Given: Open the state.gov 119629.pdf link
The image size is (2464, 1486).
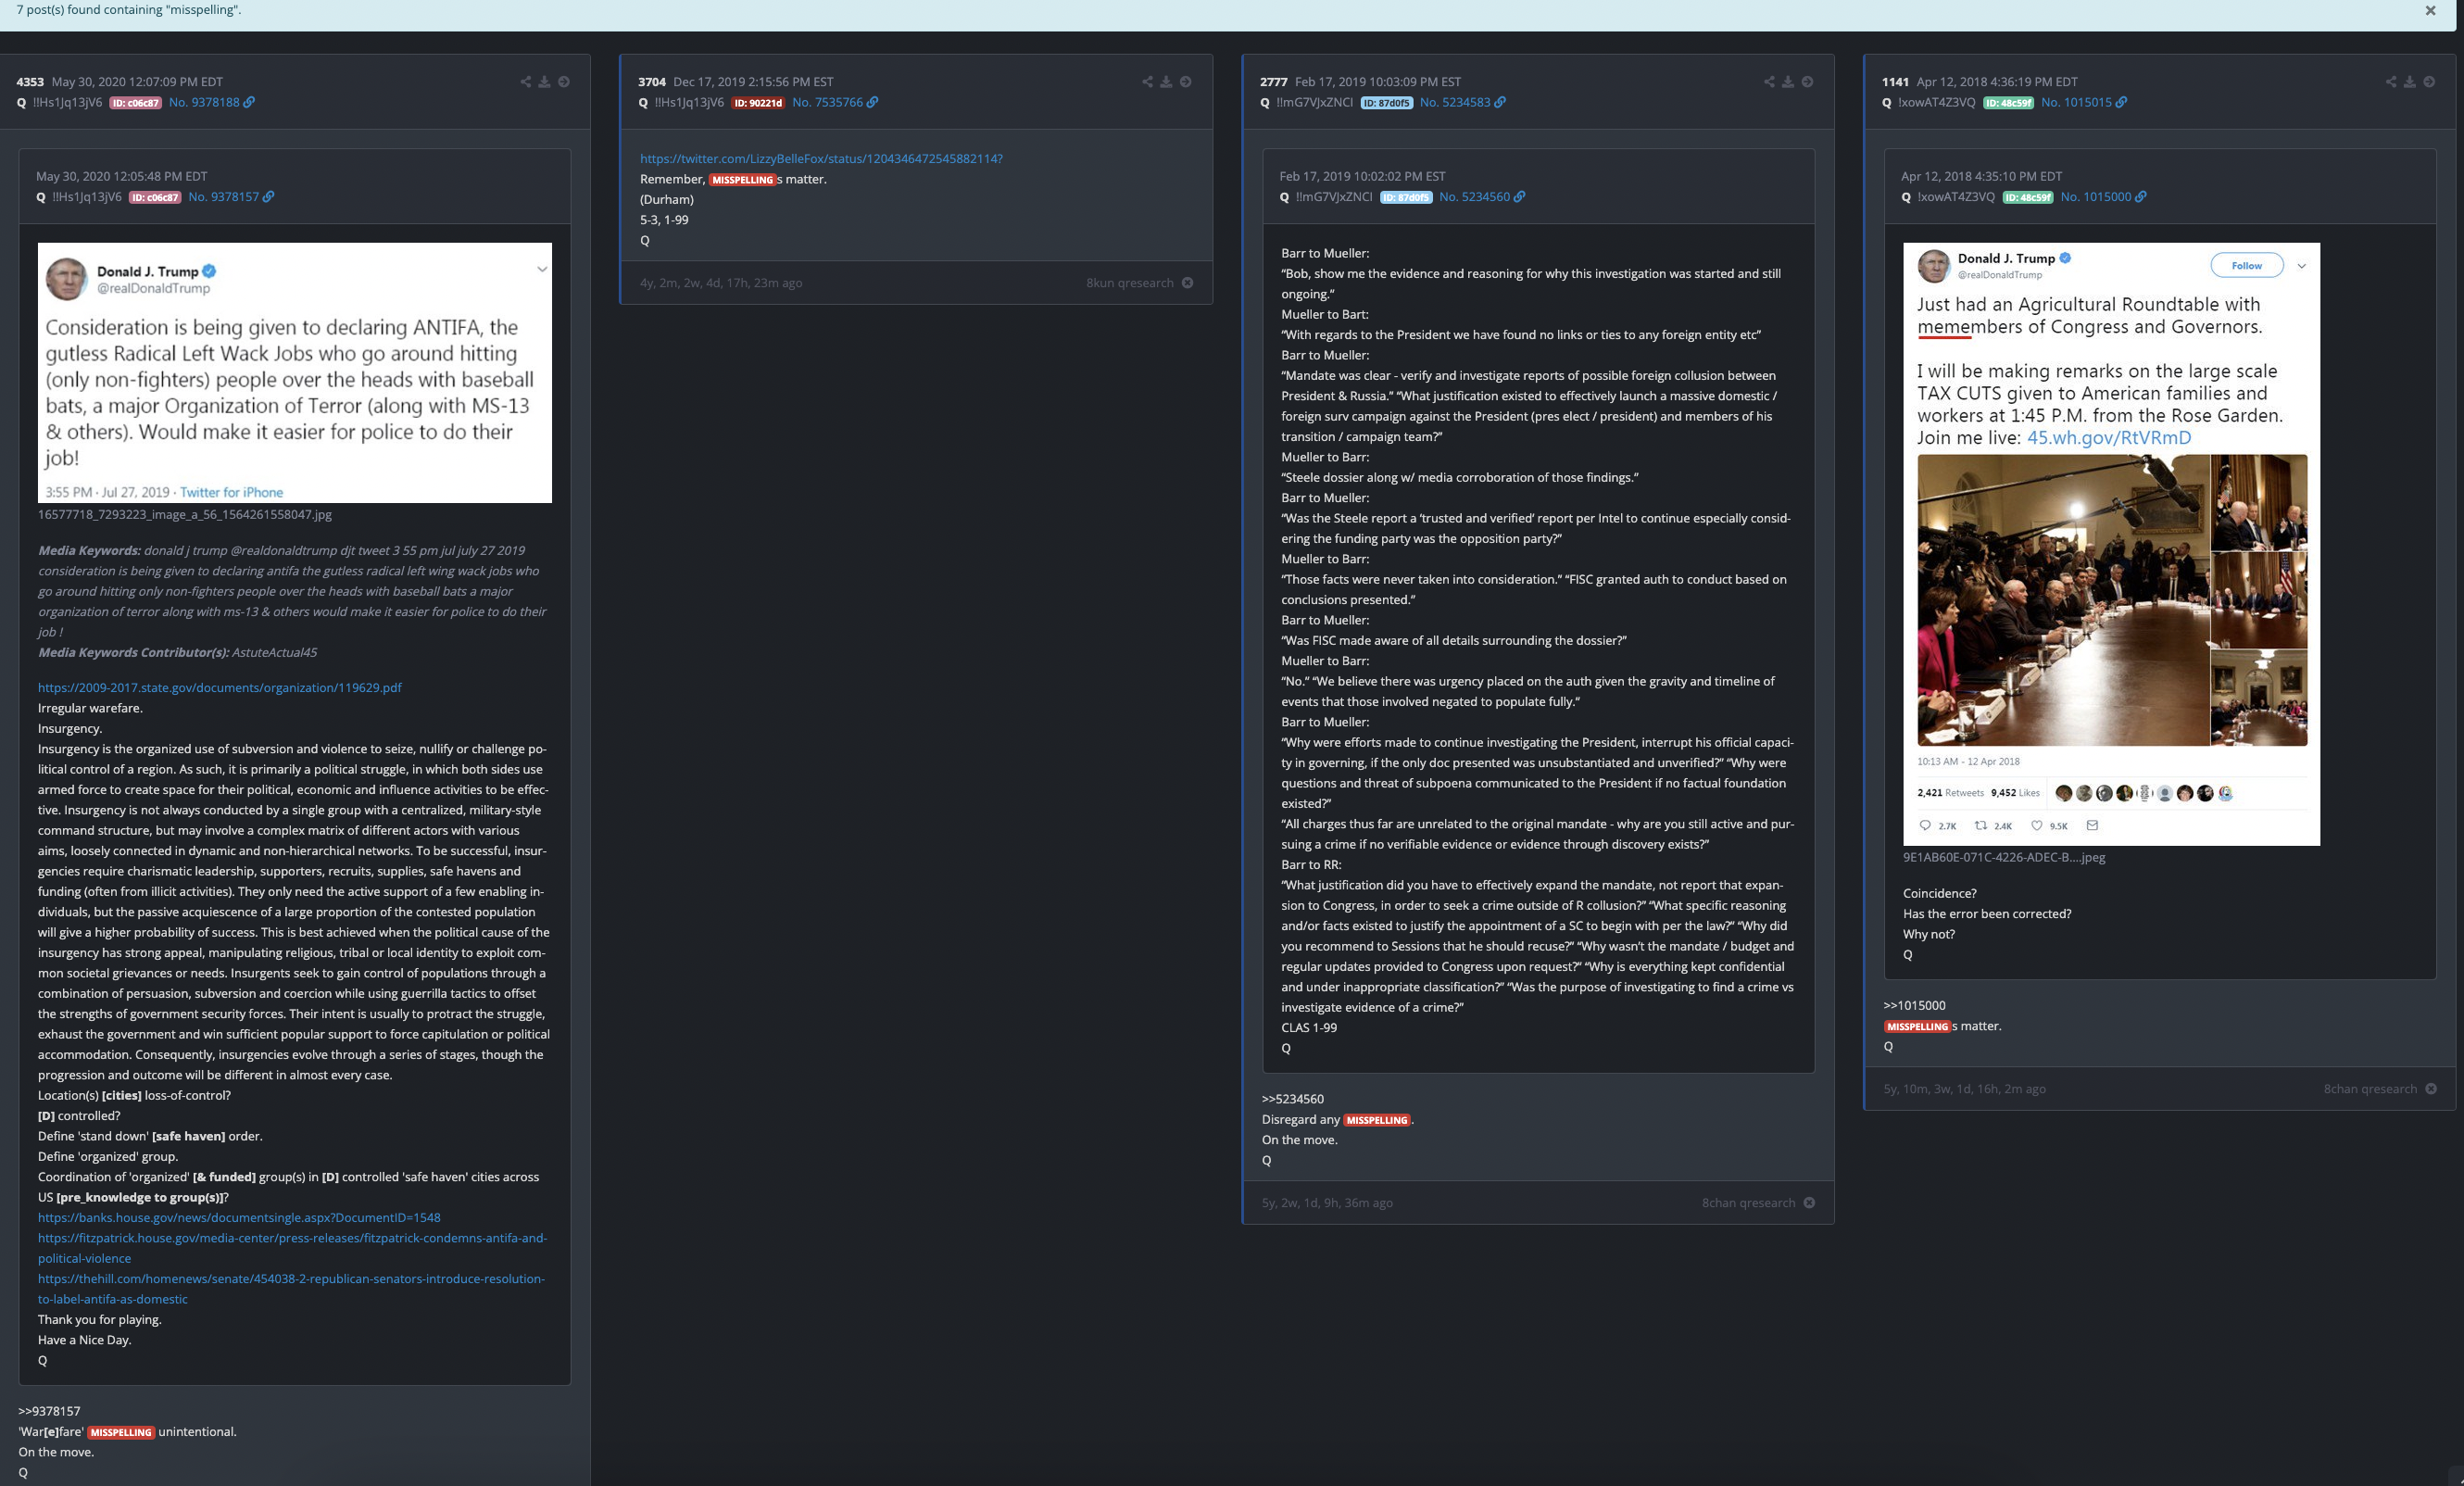Looking at the screenshot, I should pos(220,688).
